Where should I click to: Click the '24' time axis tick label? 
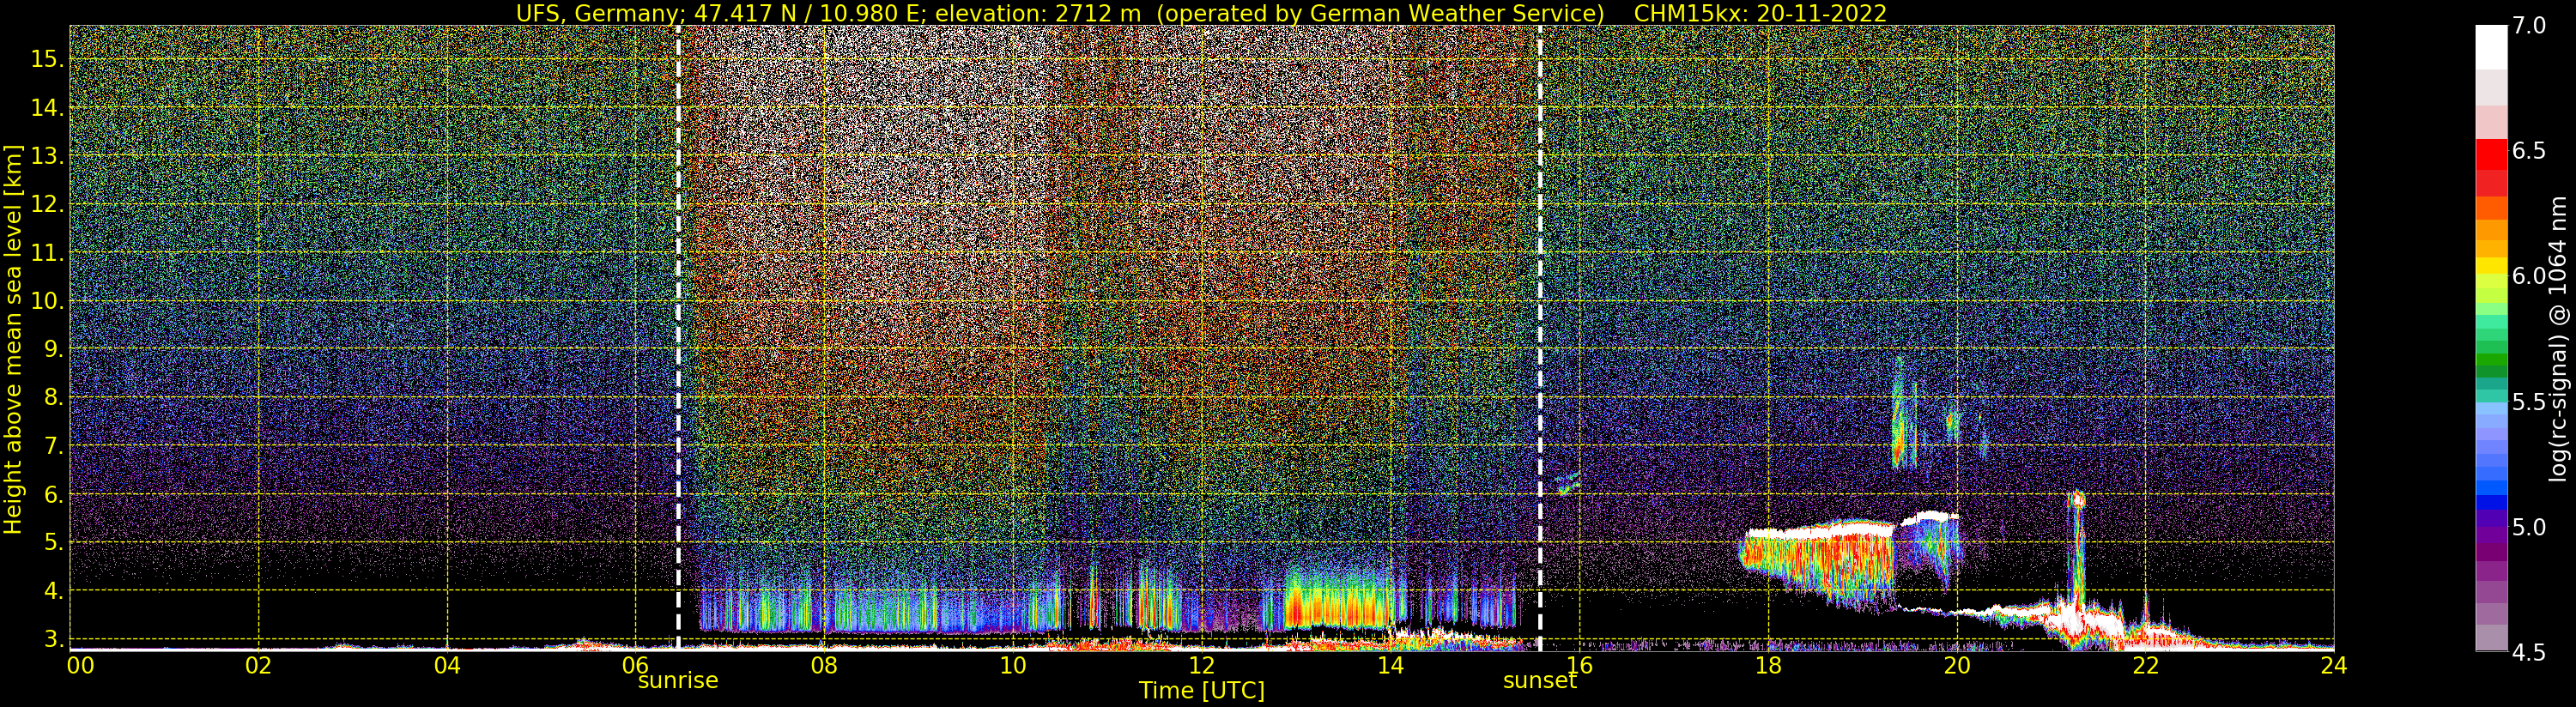2334,665
